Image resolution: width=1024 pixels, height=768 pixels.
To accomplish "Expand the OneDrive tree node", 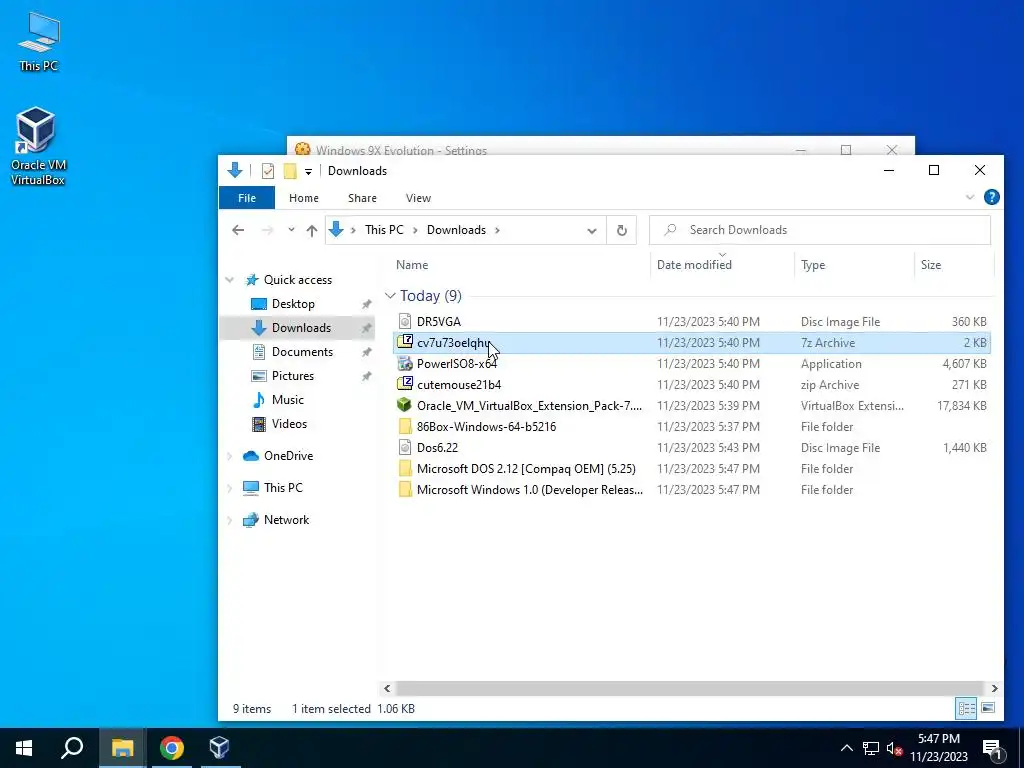I will 230,456.
